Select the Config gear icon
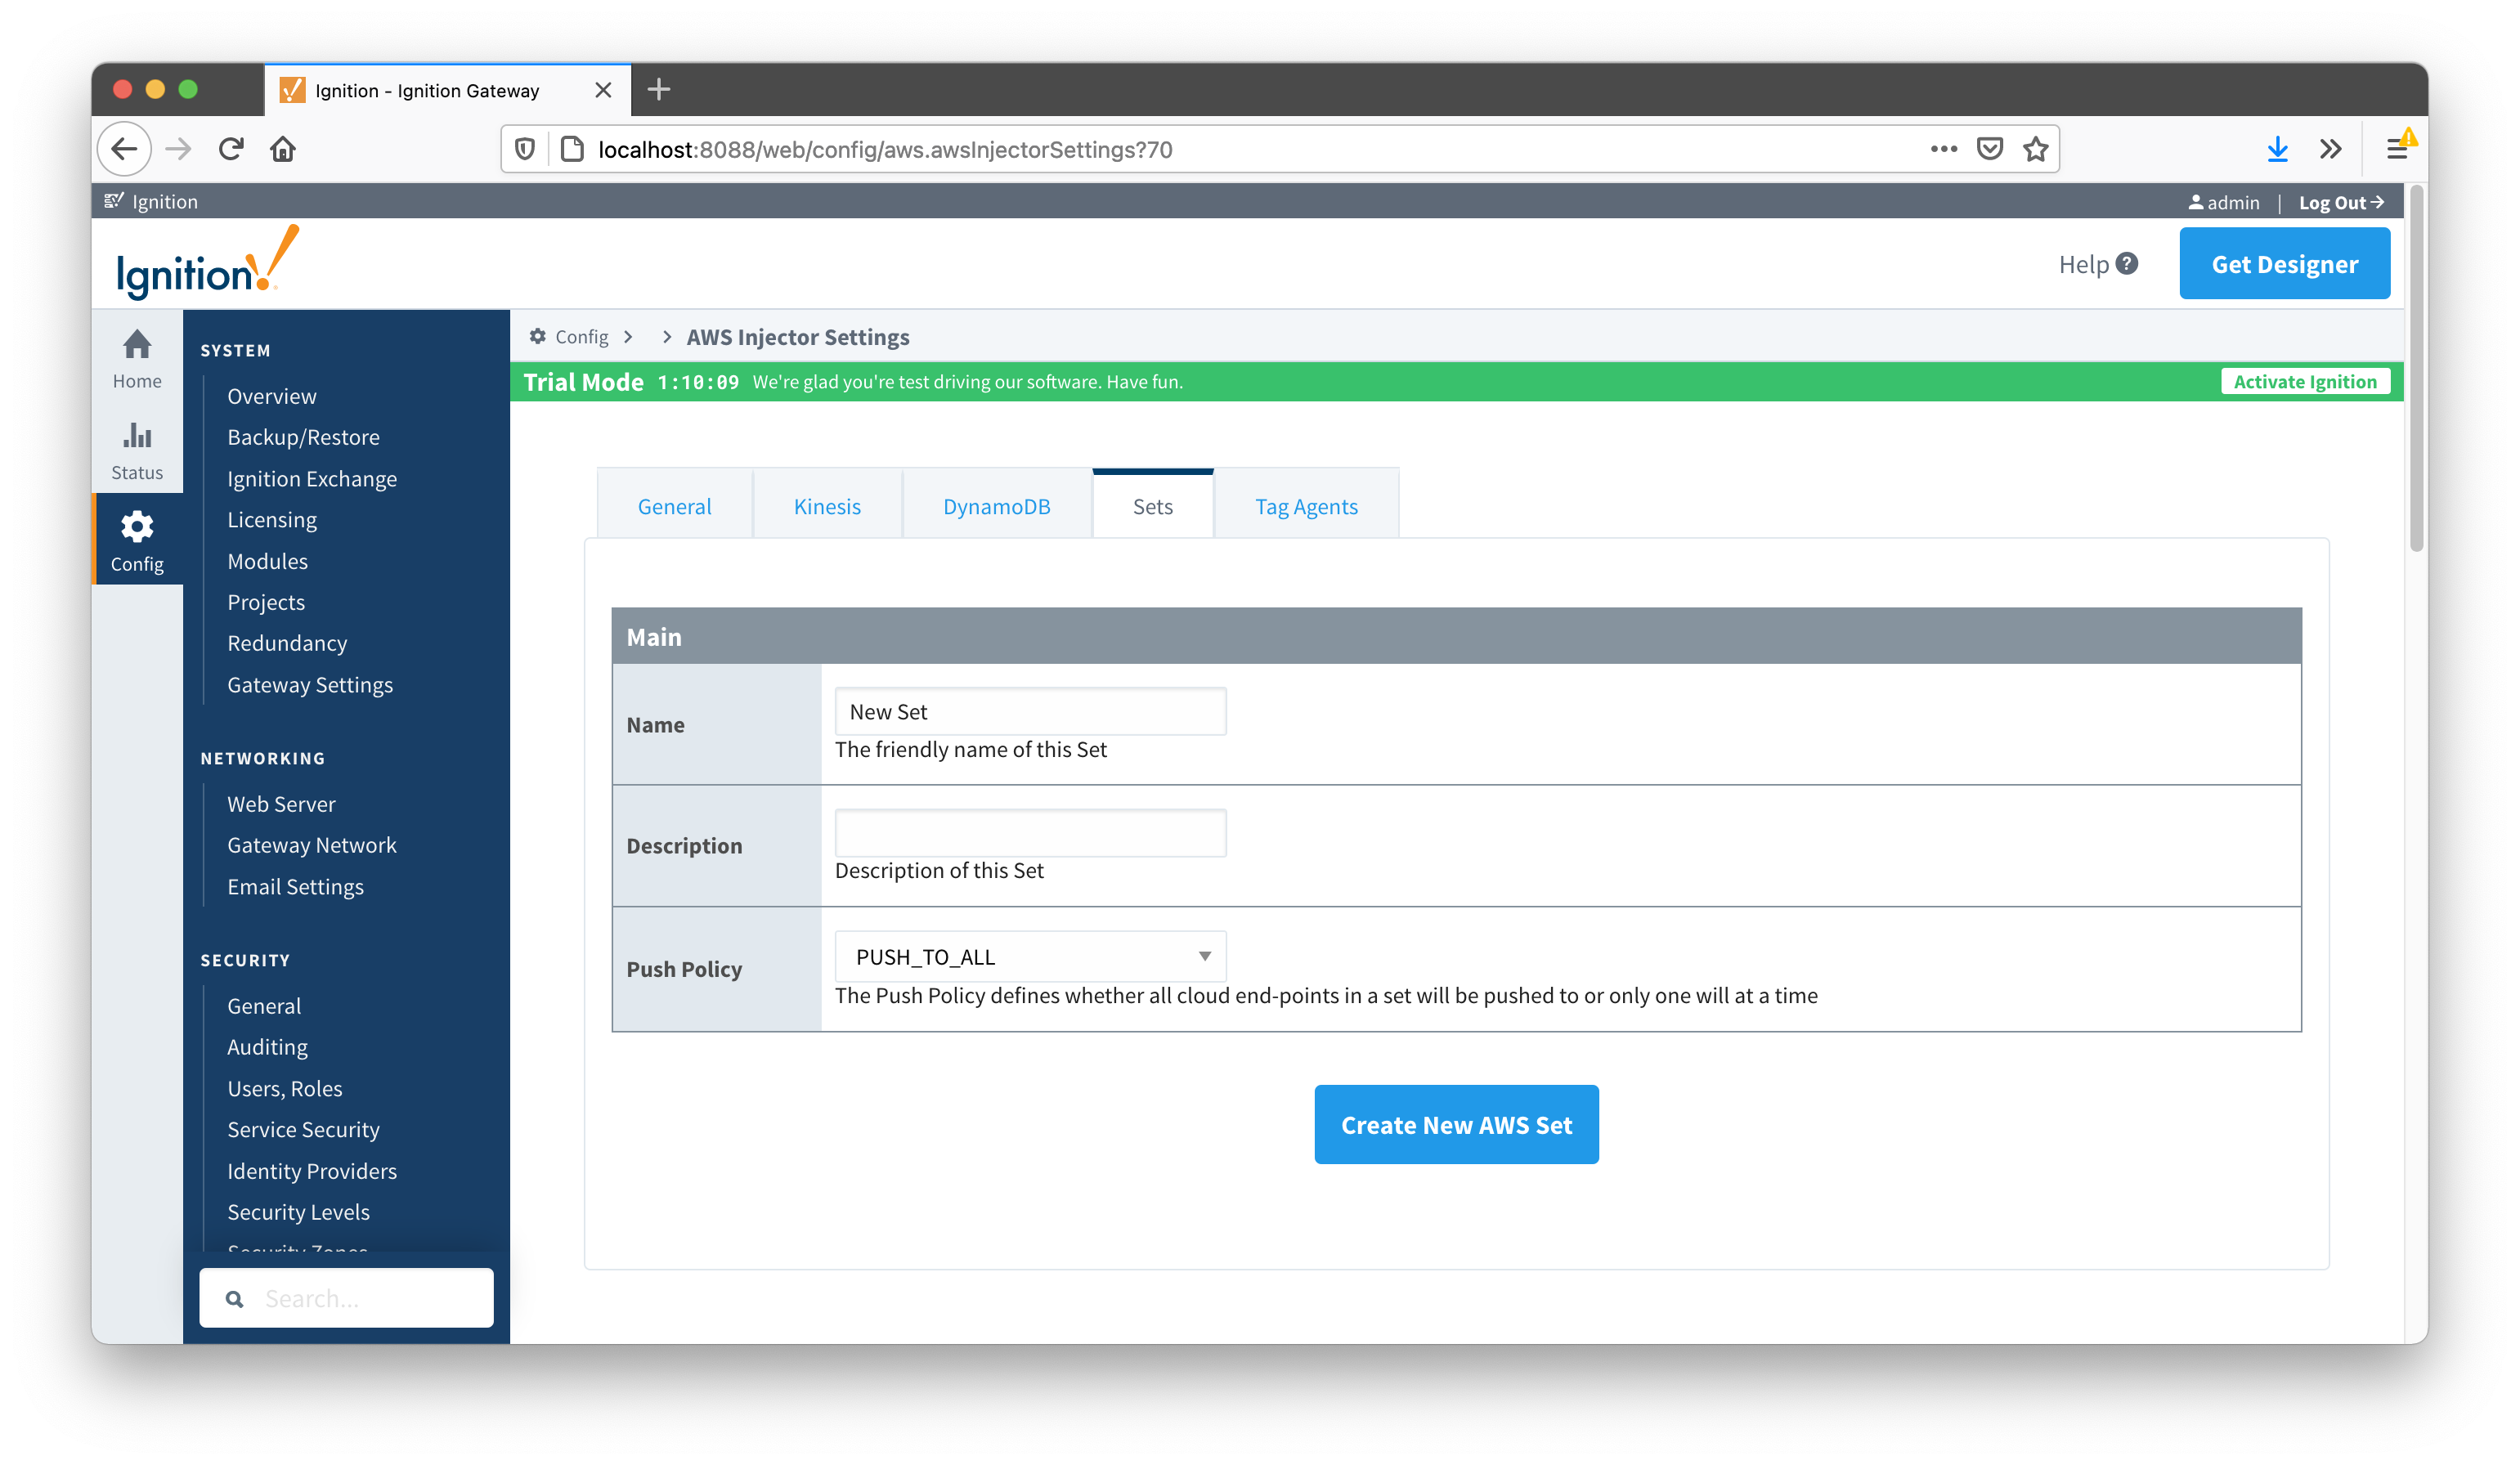 [137, 527]
